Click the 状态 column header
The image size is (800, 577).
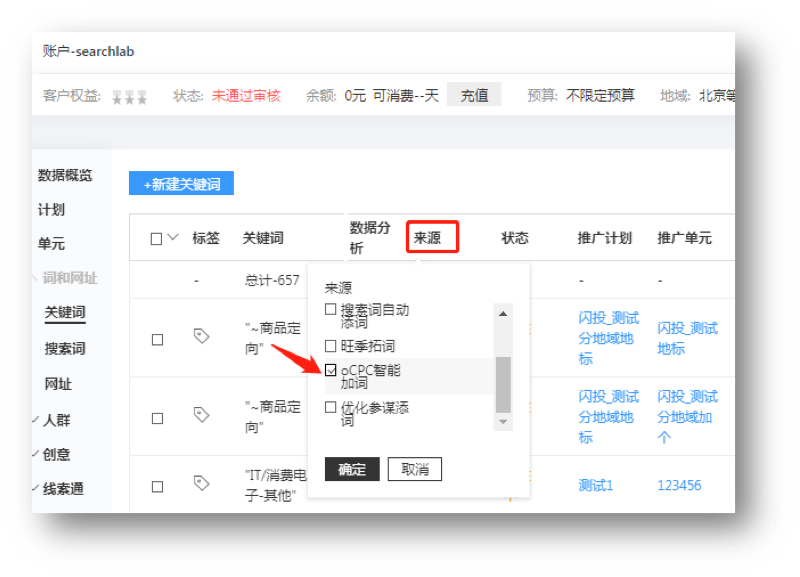[515, 238]
